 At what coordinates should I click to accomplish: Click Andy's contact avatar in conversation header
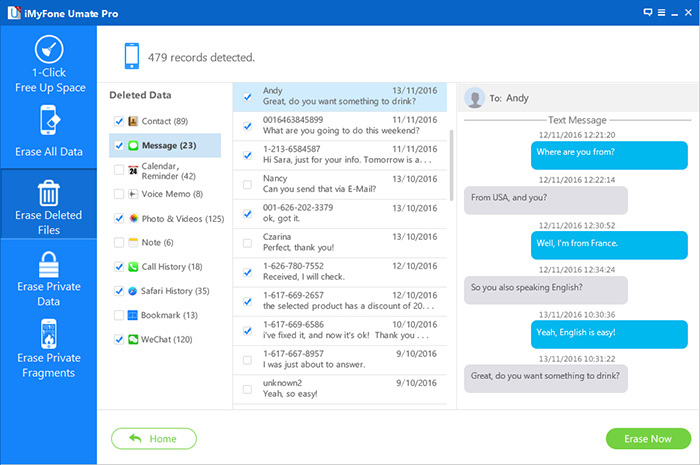coord(475,99)
